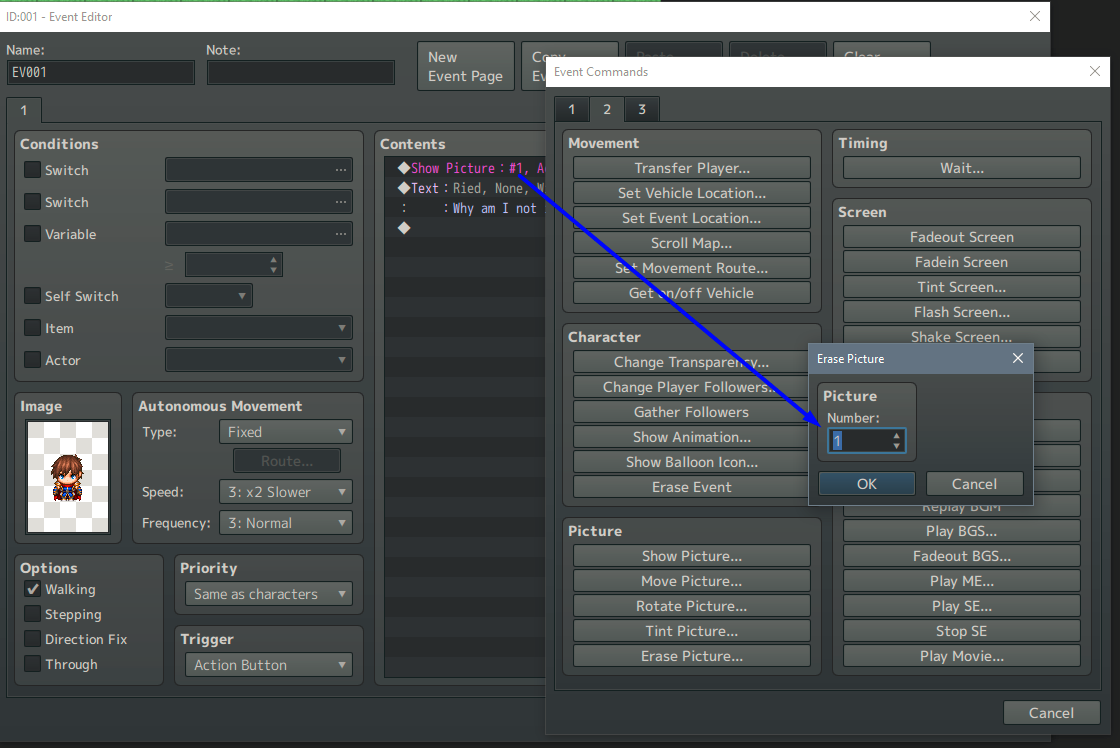Switch to Event Commands tab 3

[641, 109]
